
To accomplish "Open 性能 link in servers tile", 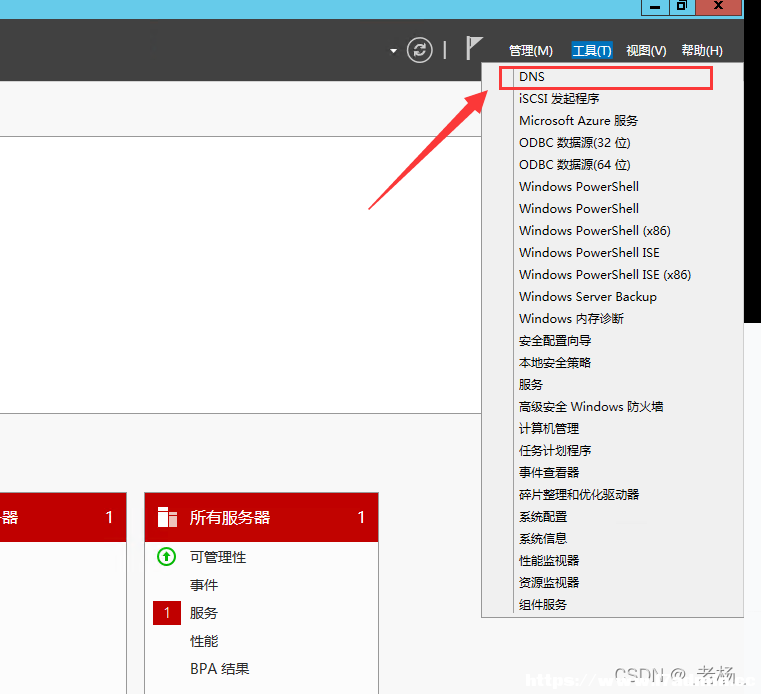I will [204, 641].
